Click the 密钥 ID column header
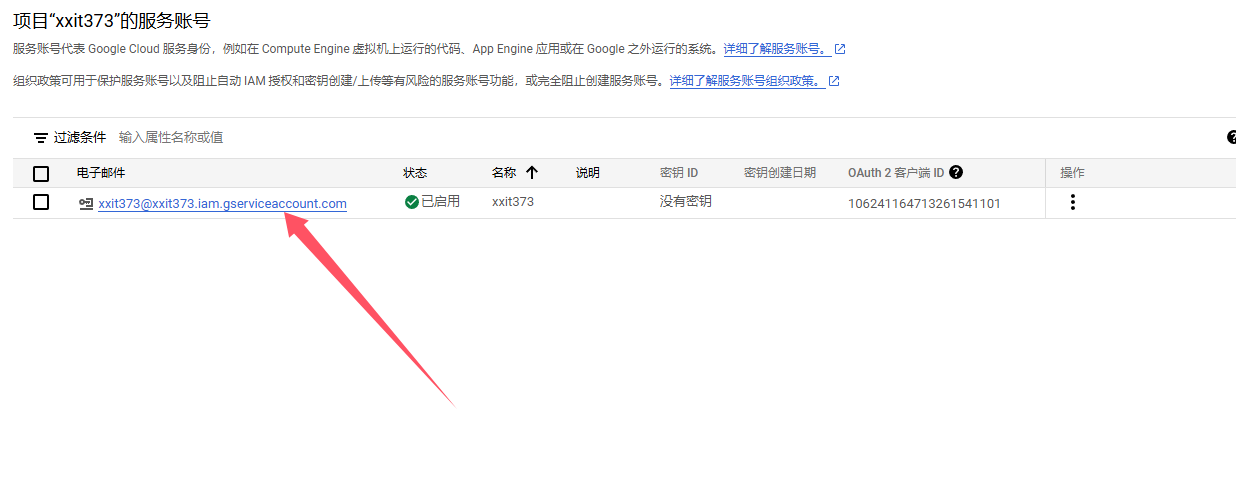 [x=679, y=173]
